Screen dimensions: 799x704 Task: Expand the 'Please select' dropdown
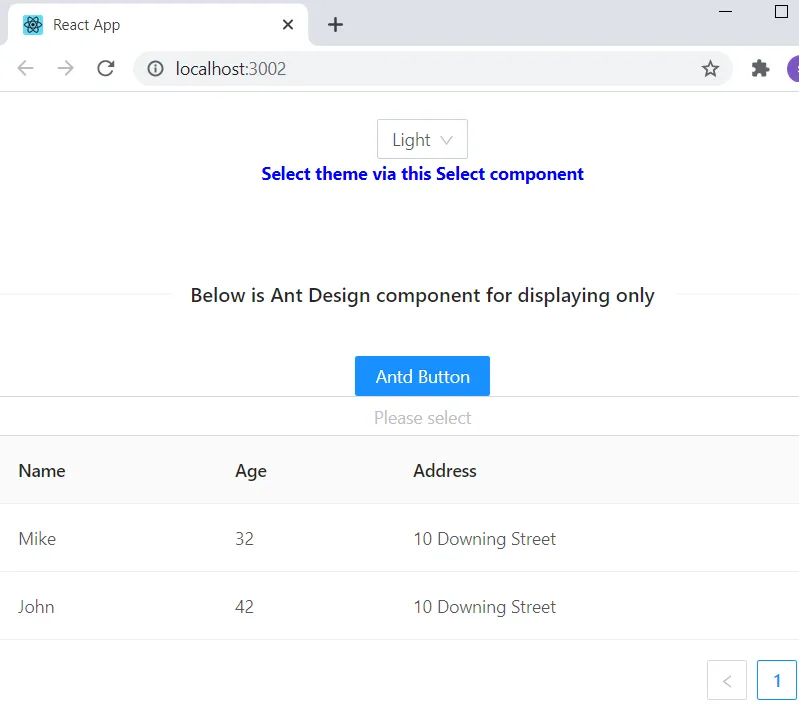(422, 417)
